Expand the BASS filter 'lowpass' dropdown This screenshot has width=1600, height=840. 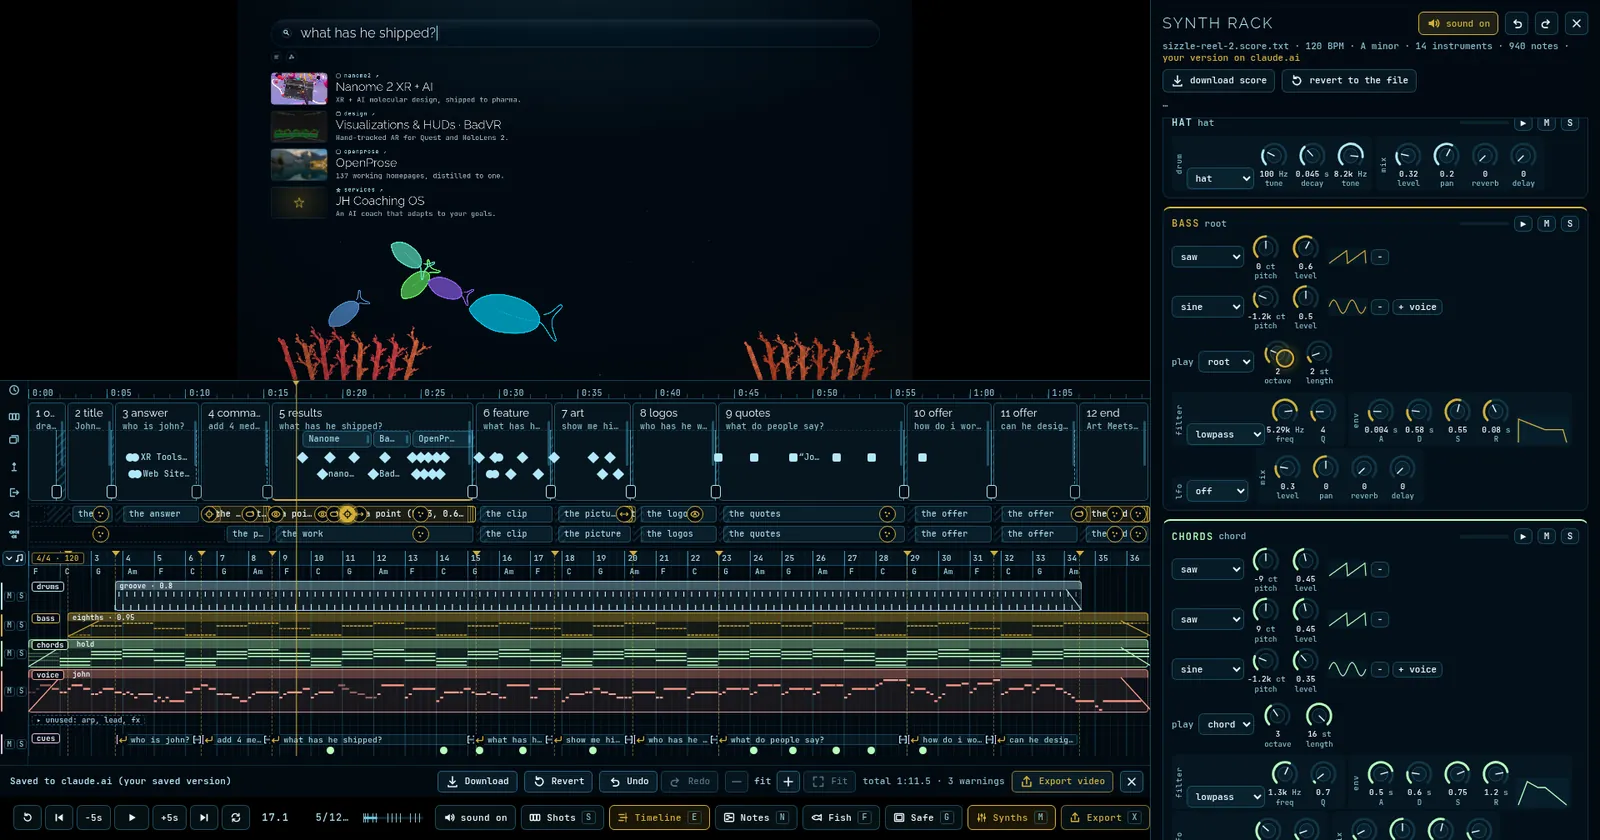[x=1226, y=434]
